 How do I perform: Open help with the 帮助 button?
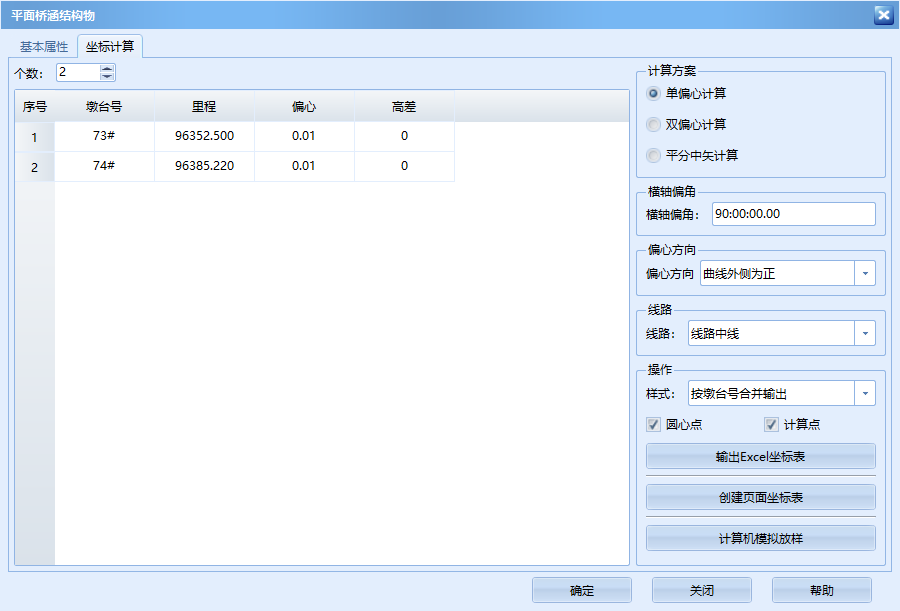pyautogui.click(x=821, y=591)
